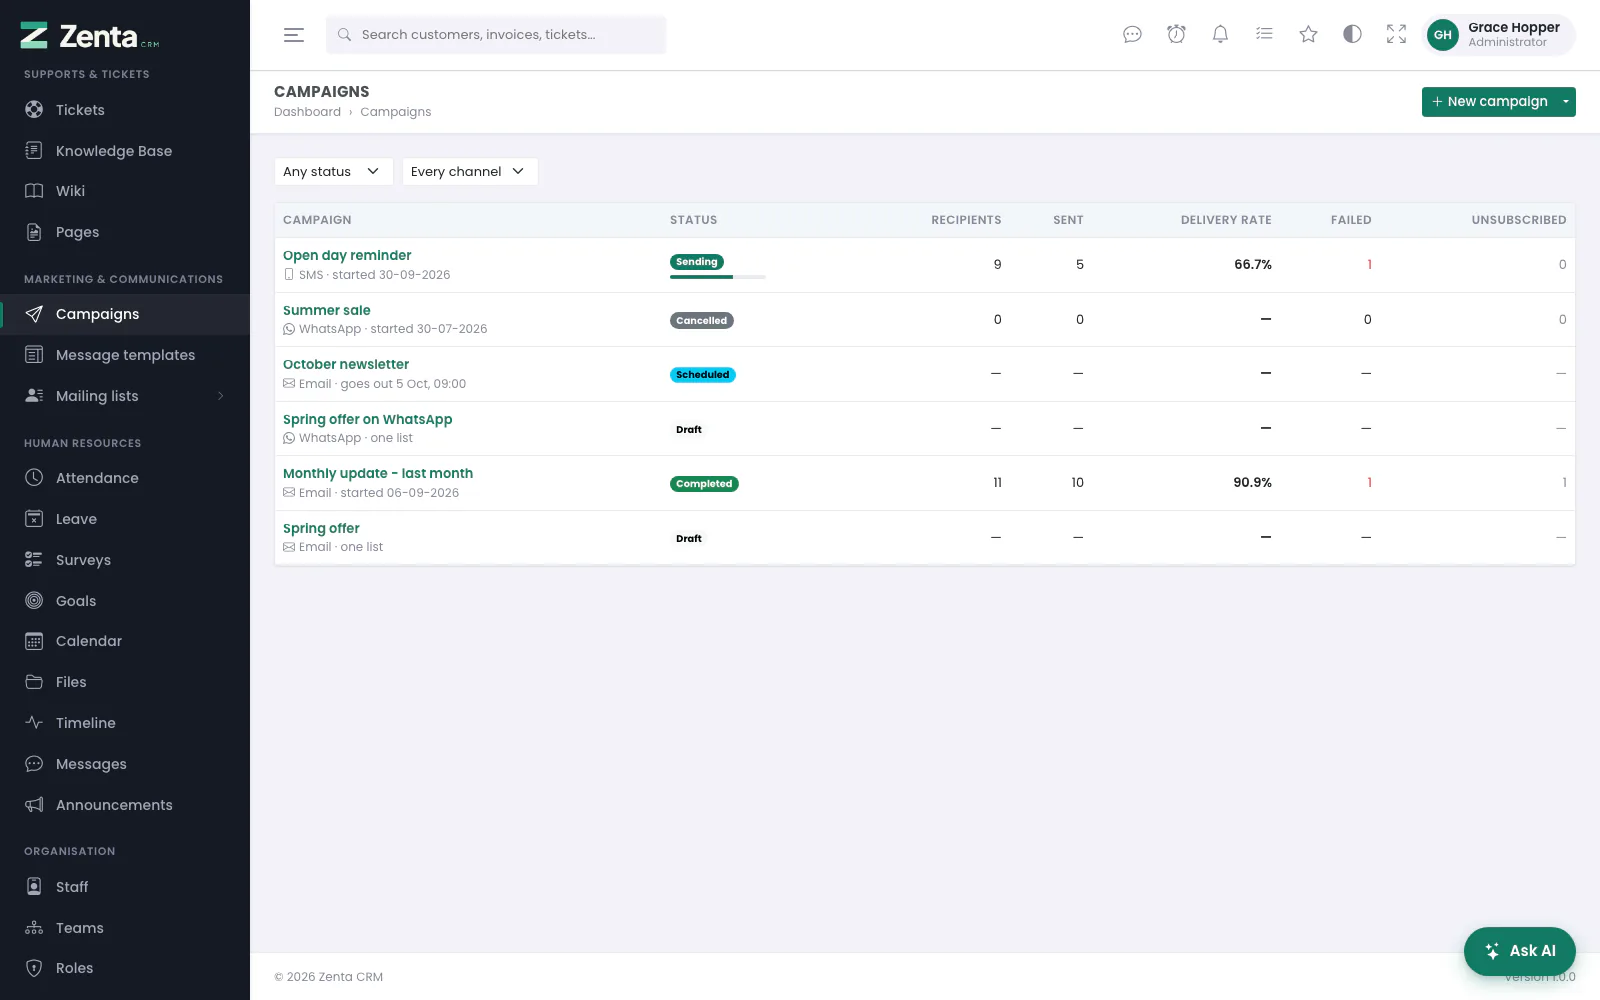Image resolution: width=1600 pixels, height=1000 pixels.
Task: Open Calendar in sidebar
Action: [x=125, y=641]
